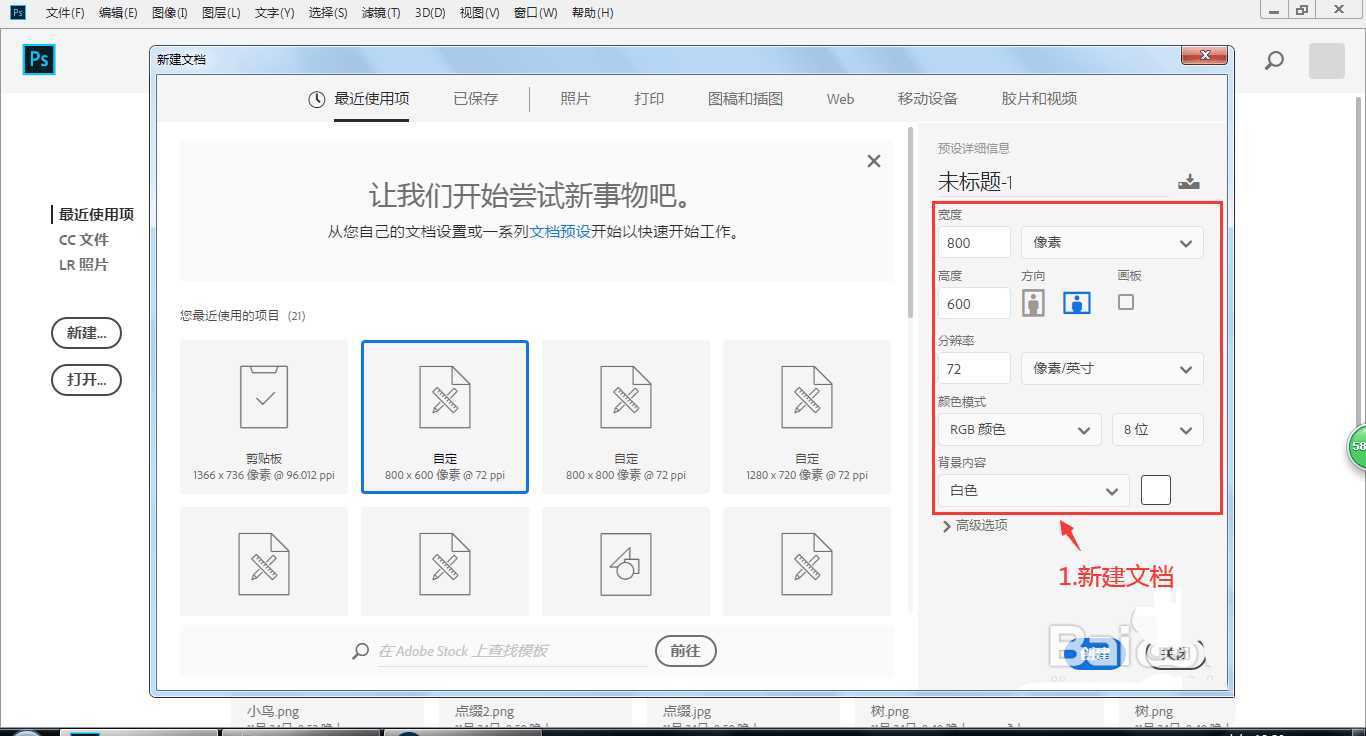Click the magnifier icon inside the Adobe Stock search box

[360, 651]
